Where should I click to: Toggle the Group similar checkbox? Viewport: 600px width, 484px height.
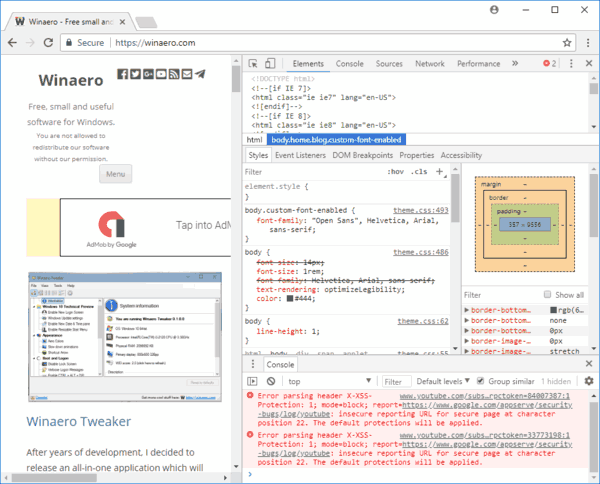point(481,381)
